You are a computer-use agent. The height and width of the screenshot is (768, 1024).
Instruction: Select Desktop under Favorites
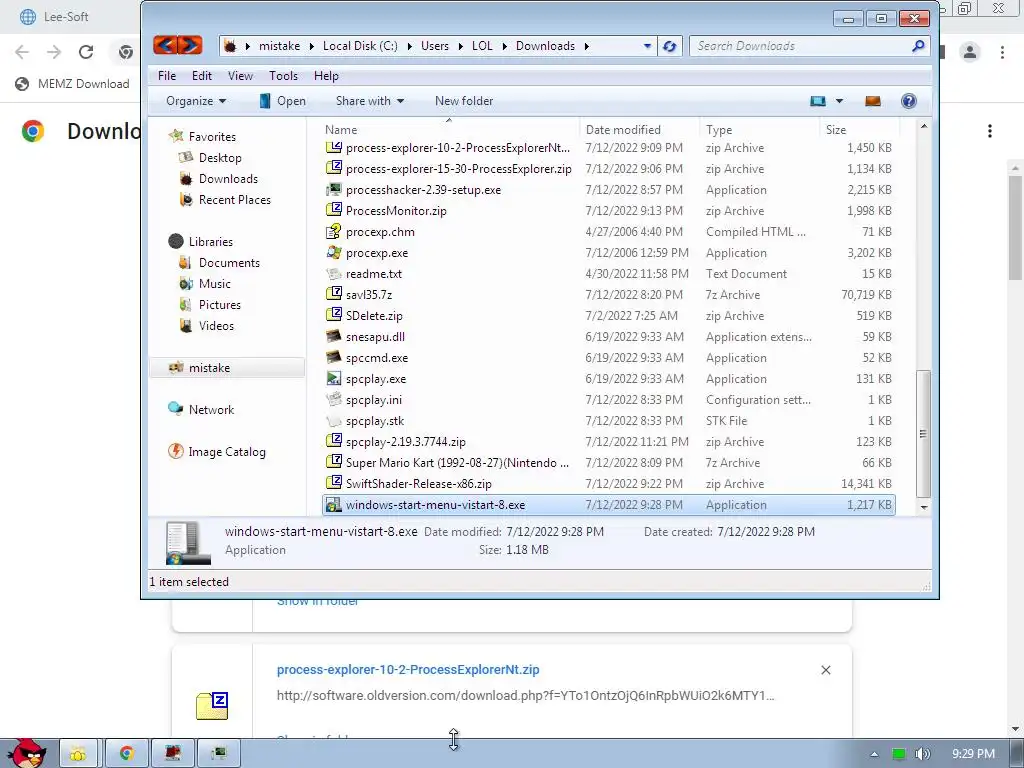[x=220, y=158]
